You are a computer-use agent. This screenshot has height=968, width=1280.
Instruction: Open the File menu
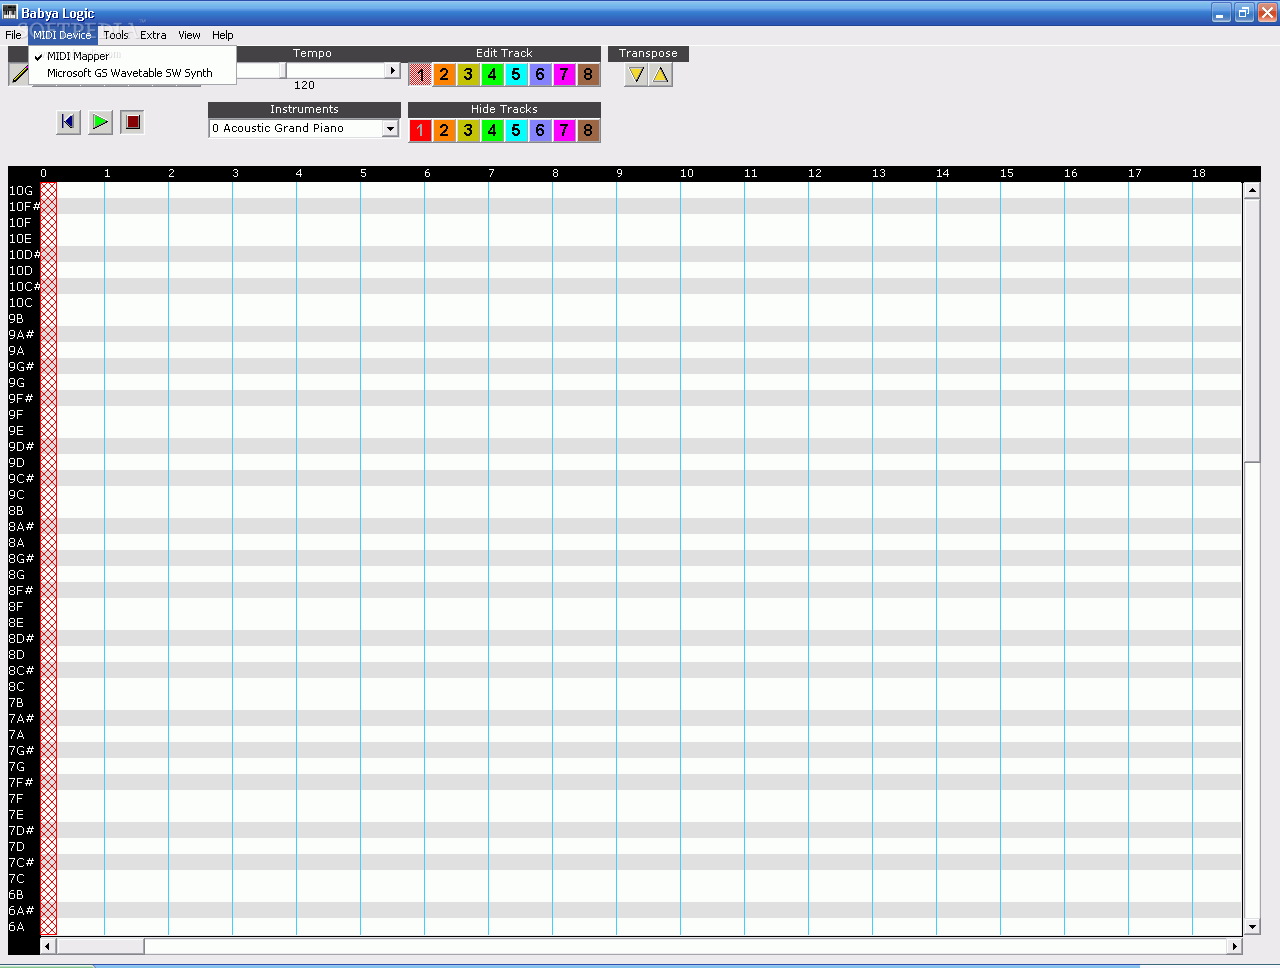pyautogui.click(x=13, y=35)
